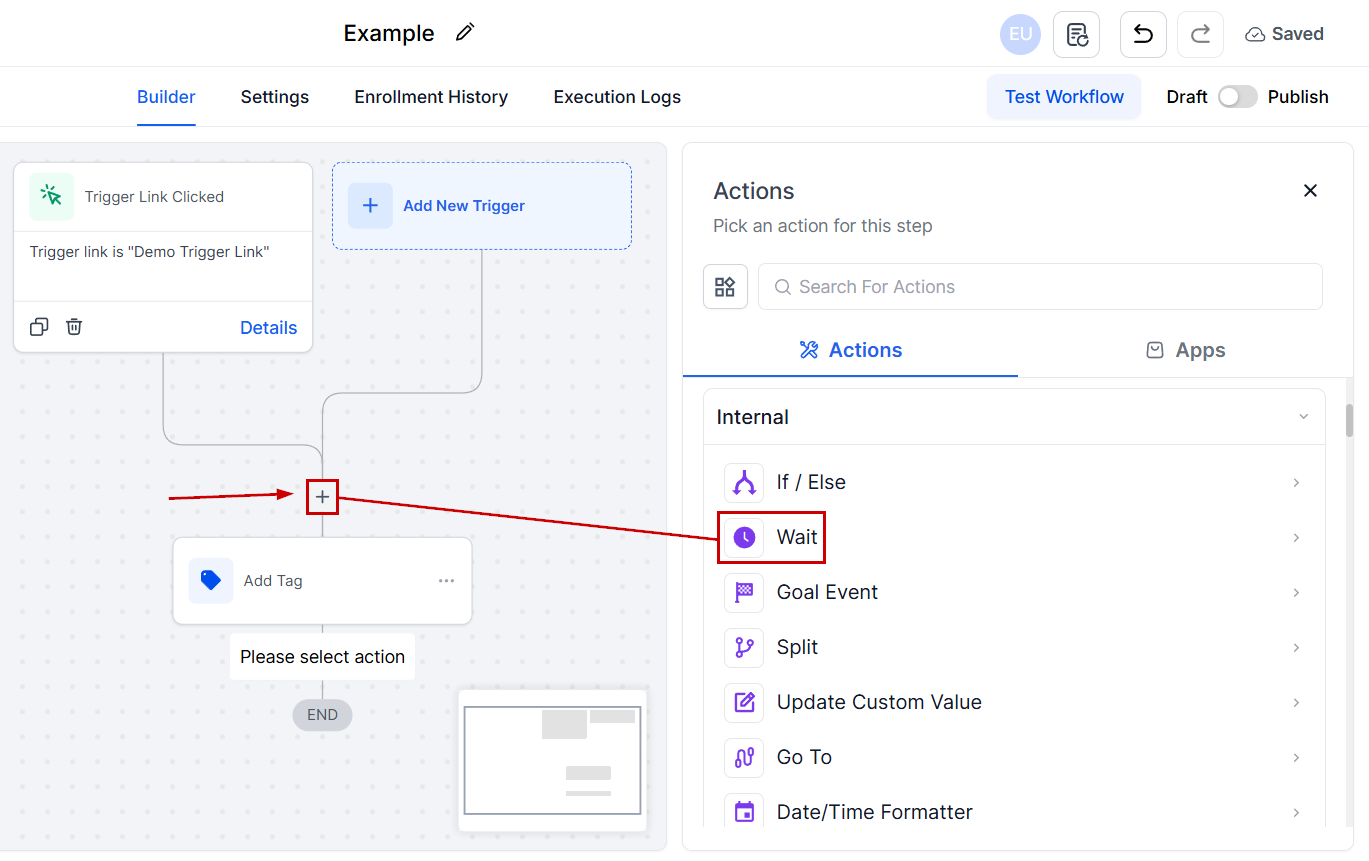Toggle the workflow from Draft to Publish
The height and width of the screenshot is (861, 1369).
(1237, 96)
